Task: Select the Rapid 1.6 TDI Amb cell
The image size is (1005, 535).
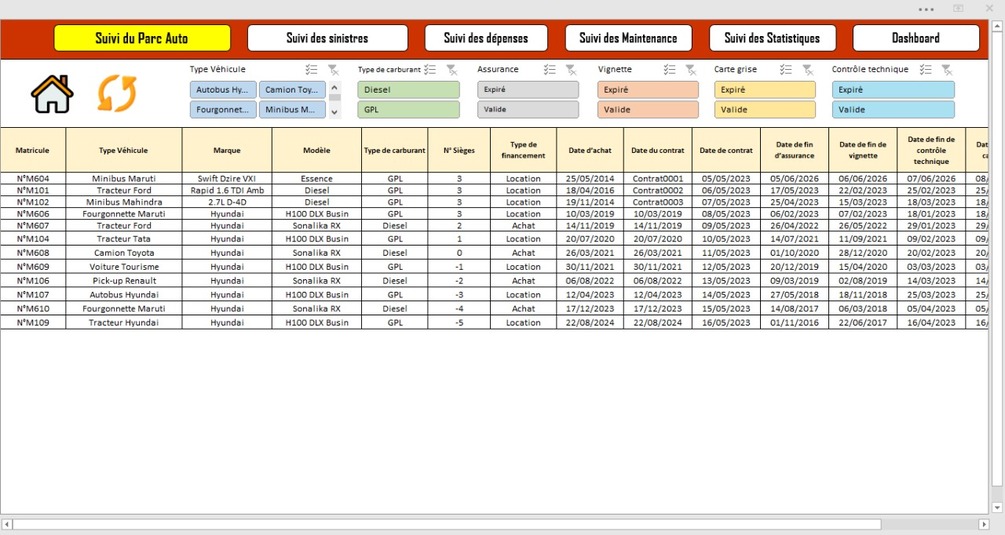Action: point(227,190)
